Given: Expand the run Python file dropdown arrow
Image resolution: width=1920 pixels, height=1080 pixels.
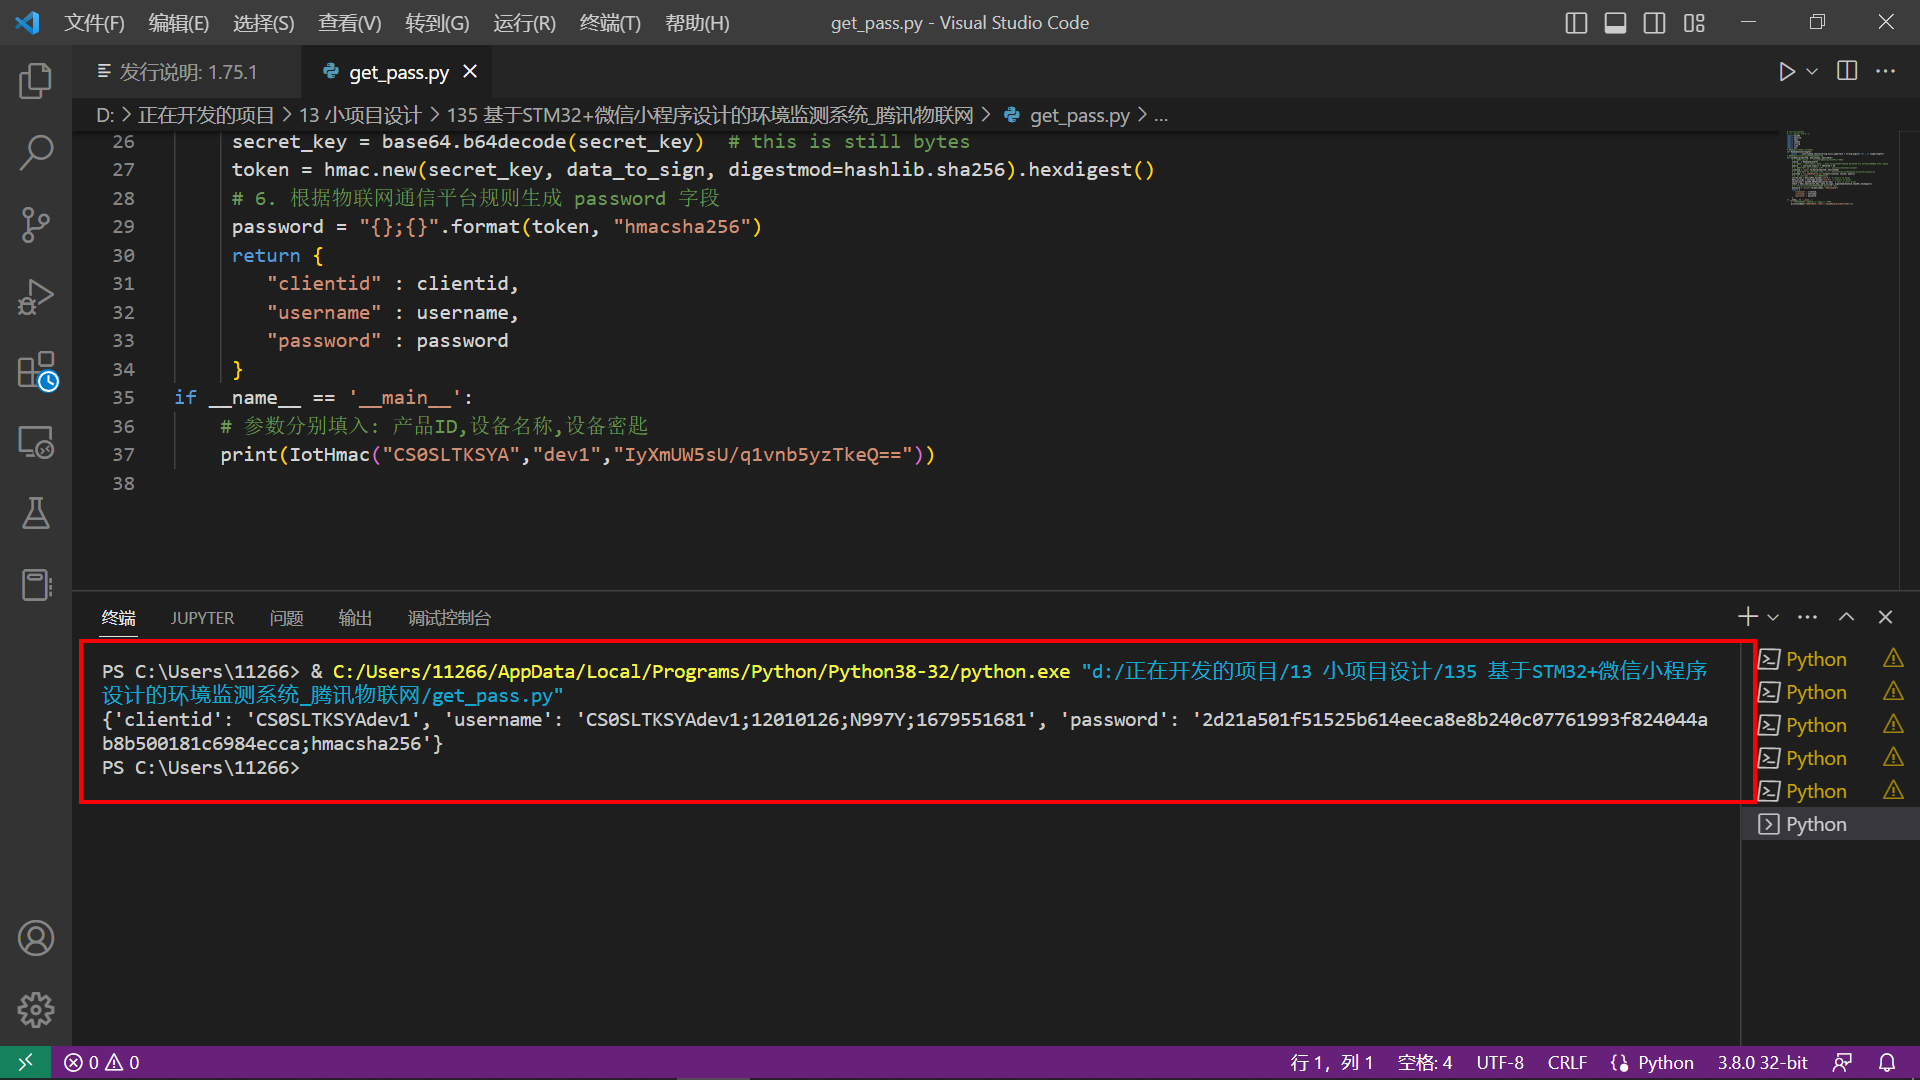Looking at the screenshot, I should (1812, 72).
